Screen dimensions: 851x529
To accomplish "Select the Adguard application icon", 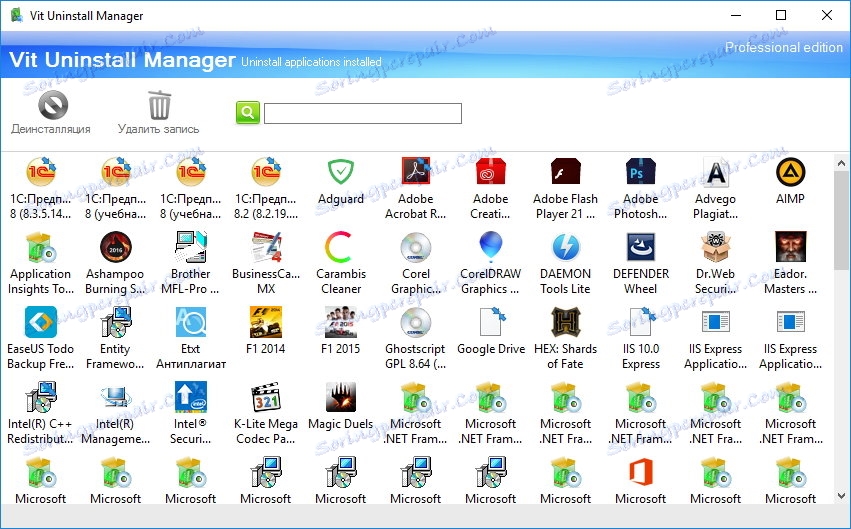I will click(x=340, y=172).
